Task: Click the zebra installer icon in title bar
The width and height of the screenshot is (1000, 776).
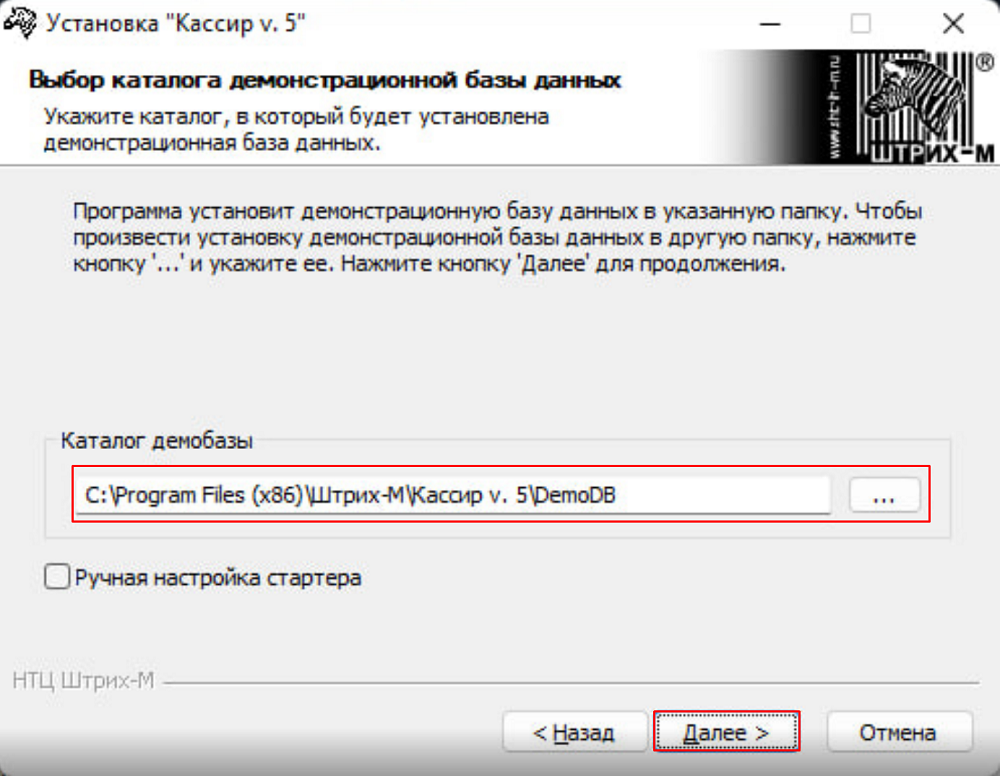Action: click(20, 24)
